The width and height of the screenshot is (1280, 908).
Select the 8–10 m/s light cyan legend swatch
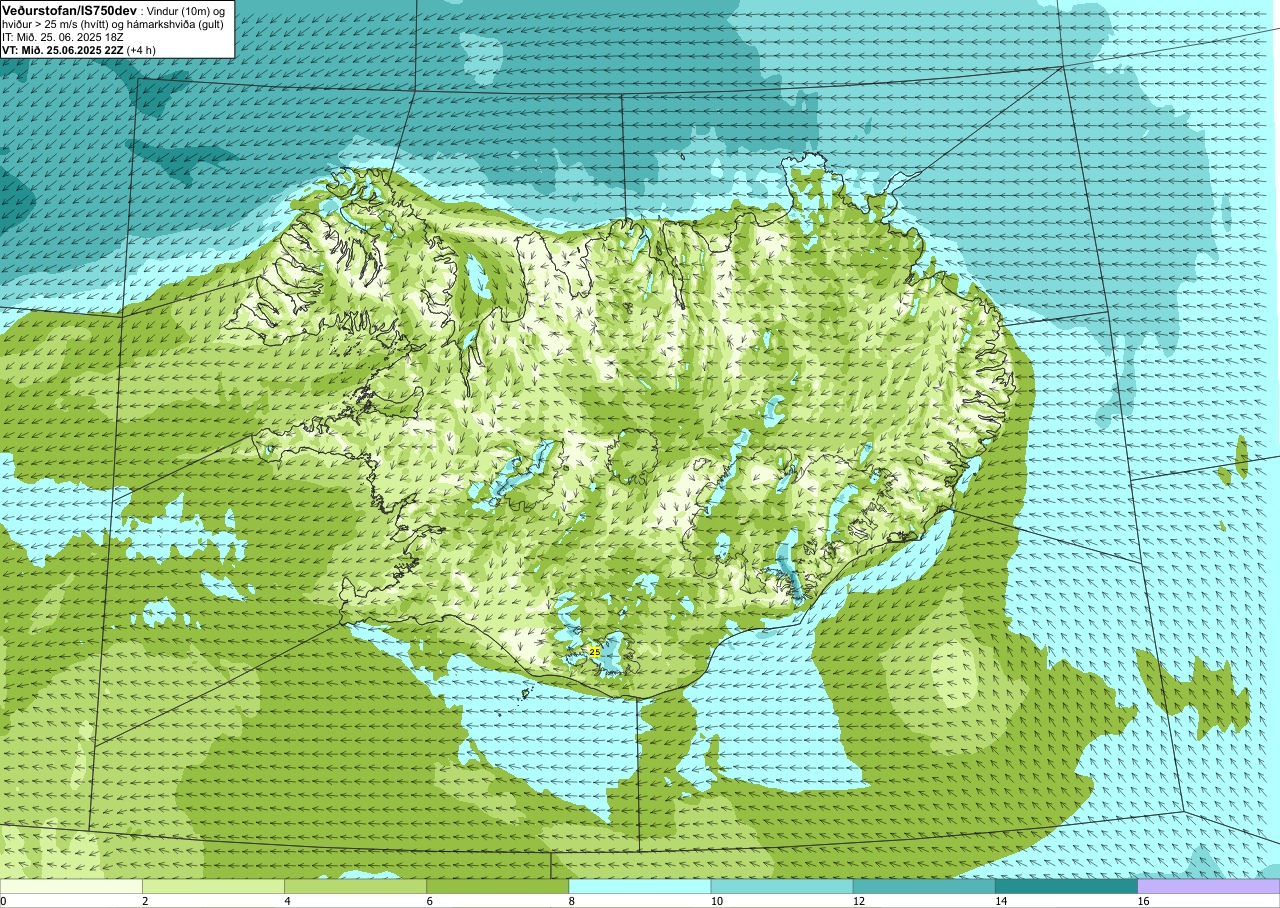tap(640, 886)
